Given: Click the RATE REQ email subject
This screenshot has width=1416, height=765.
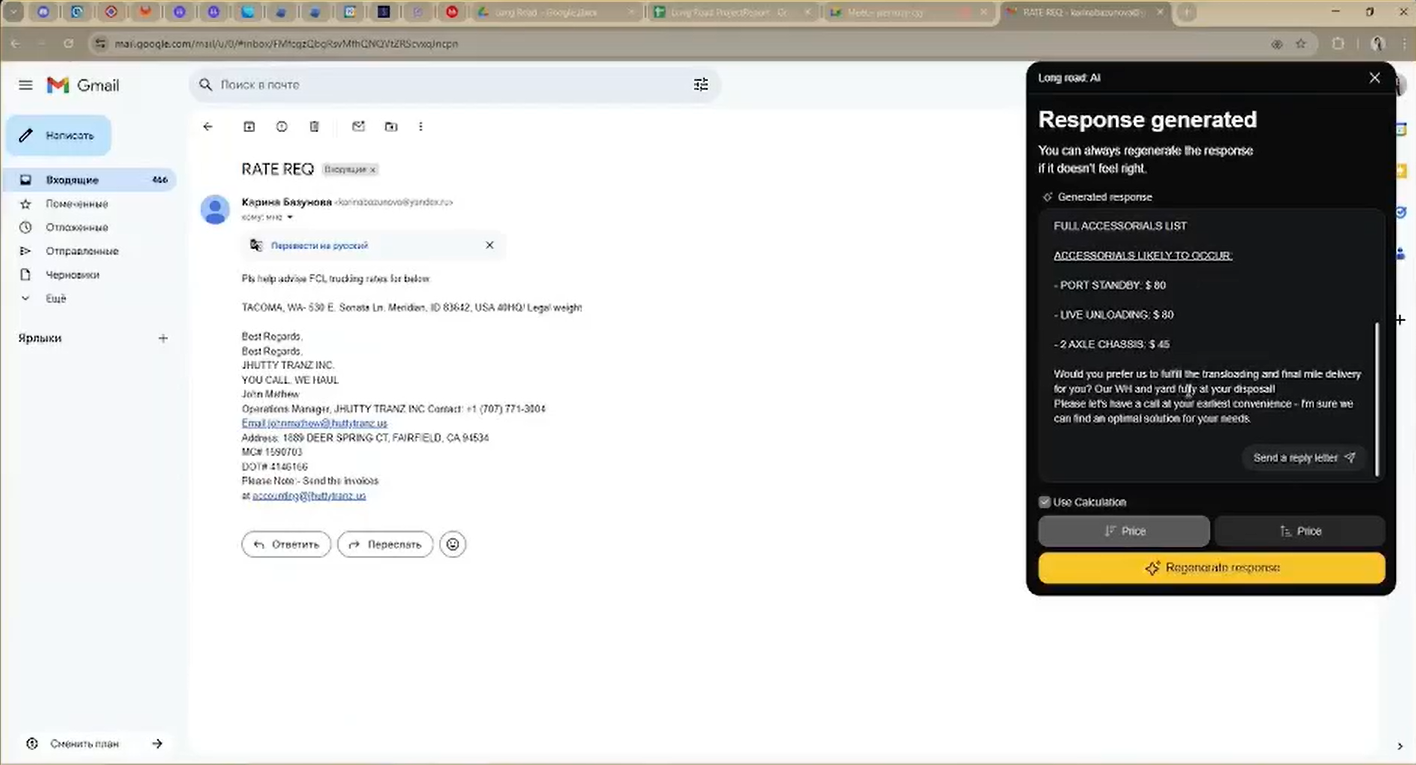Looking at the screenshot, I should [278, 169].
